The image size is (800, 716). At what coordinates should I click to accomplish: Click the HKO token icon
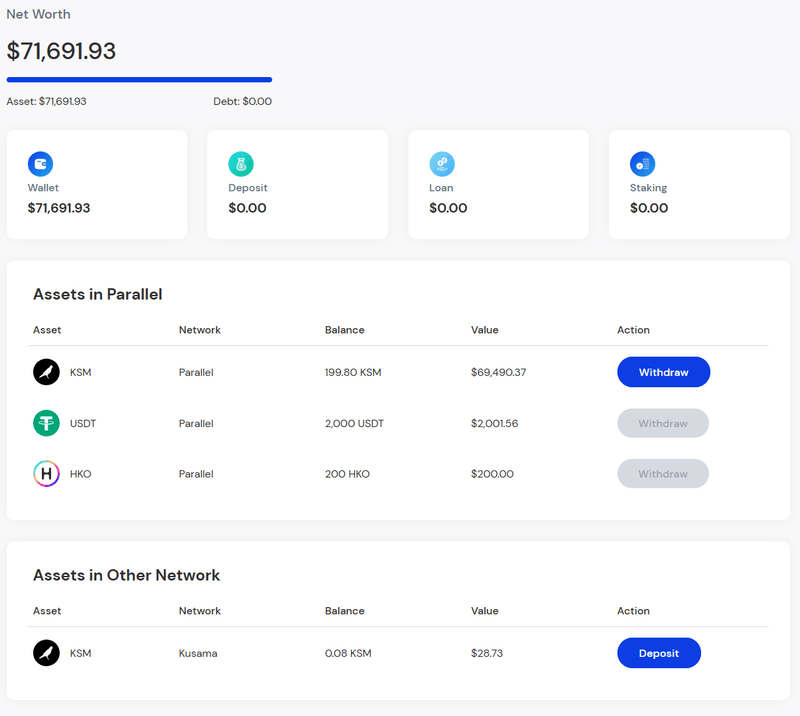pyautogui.click(x=46, y=474)
